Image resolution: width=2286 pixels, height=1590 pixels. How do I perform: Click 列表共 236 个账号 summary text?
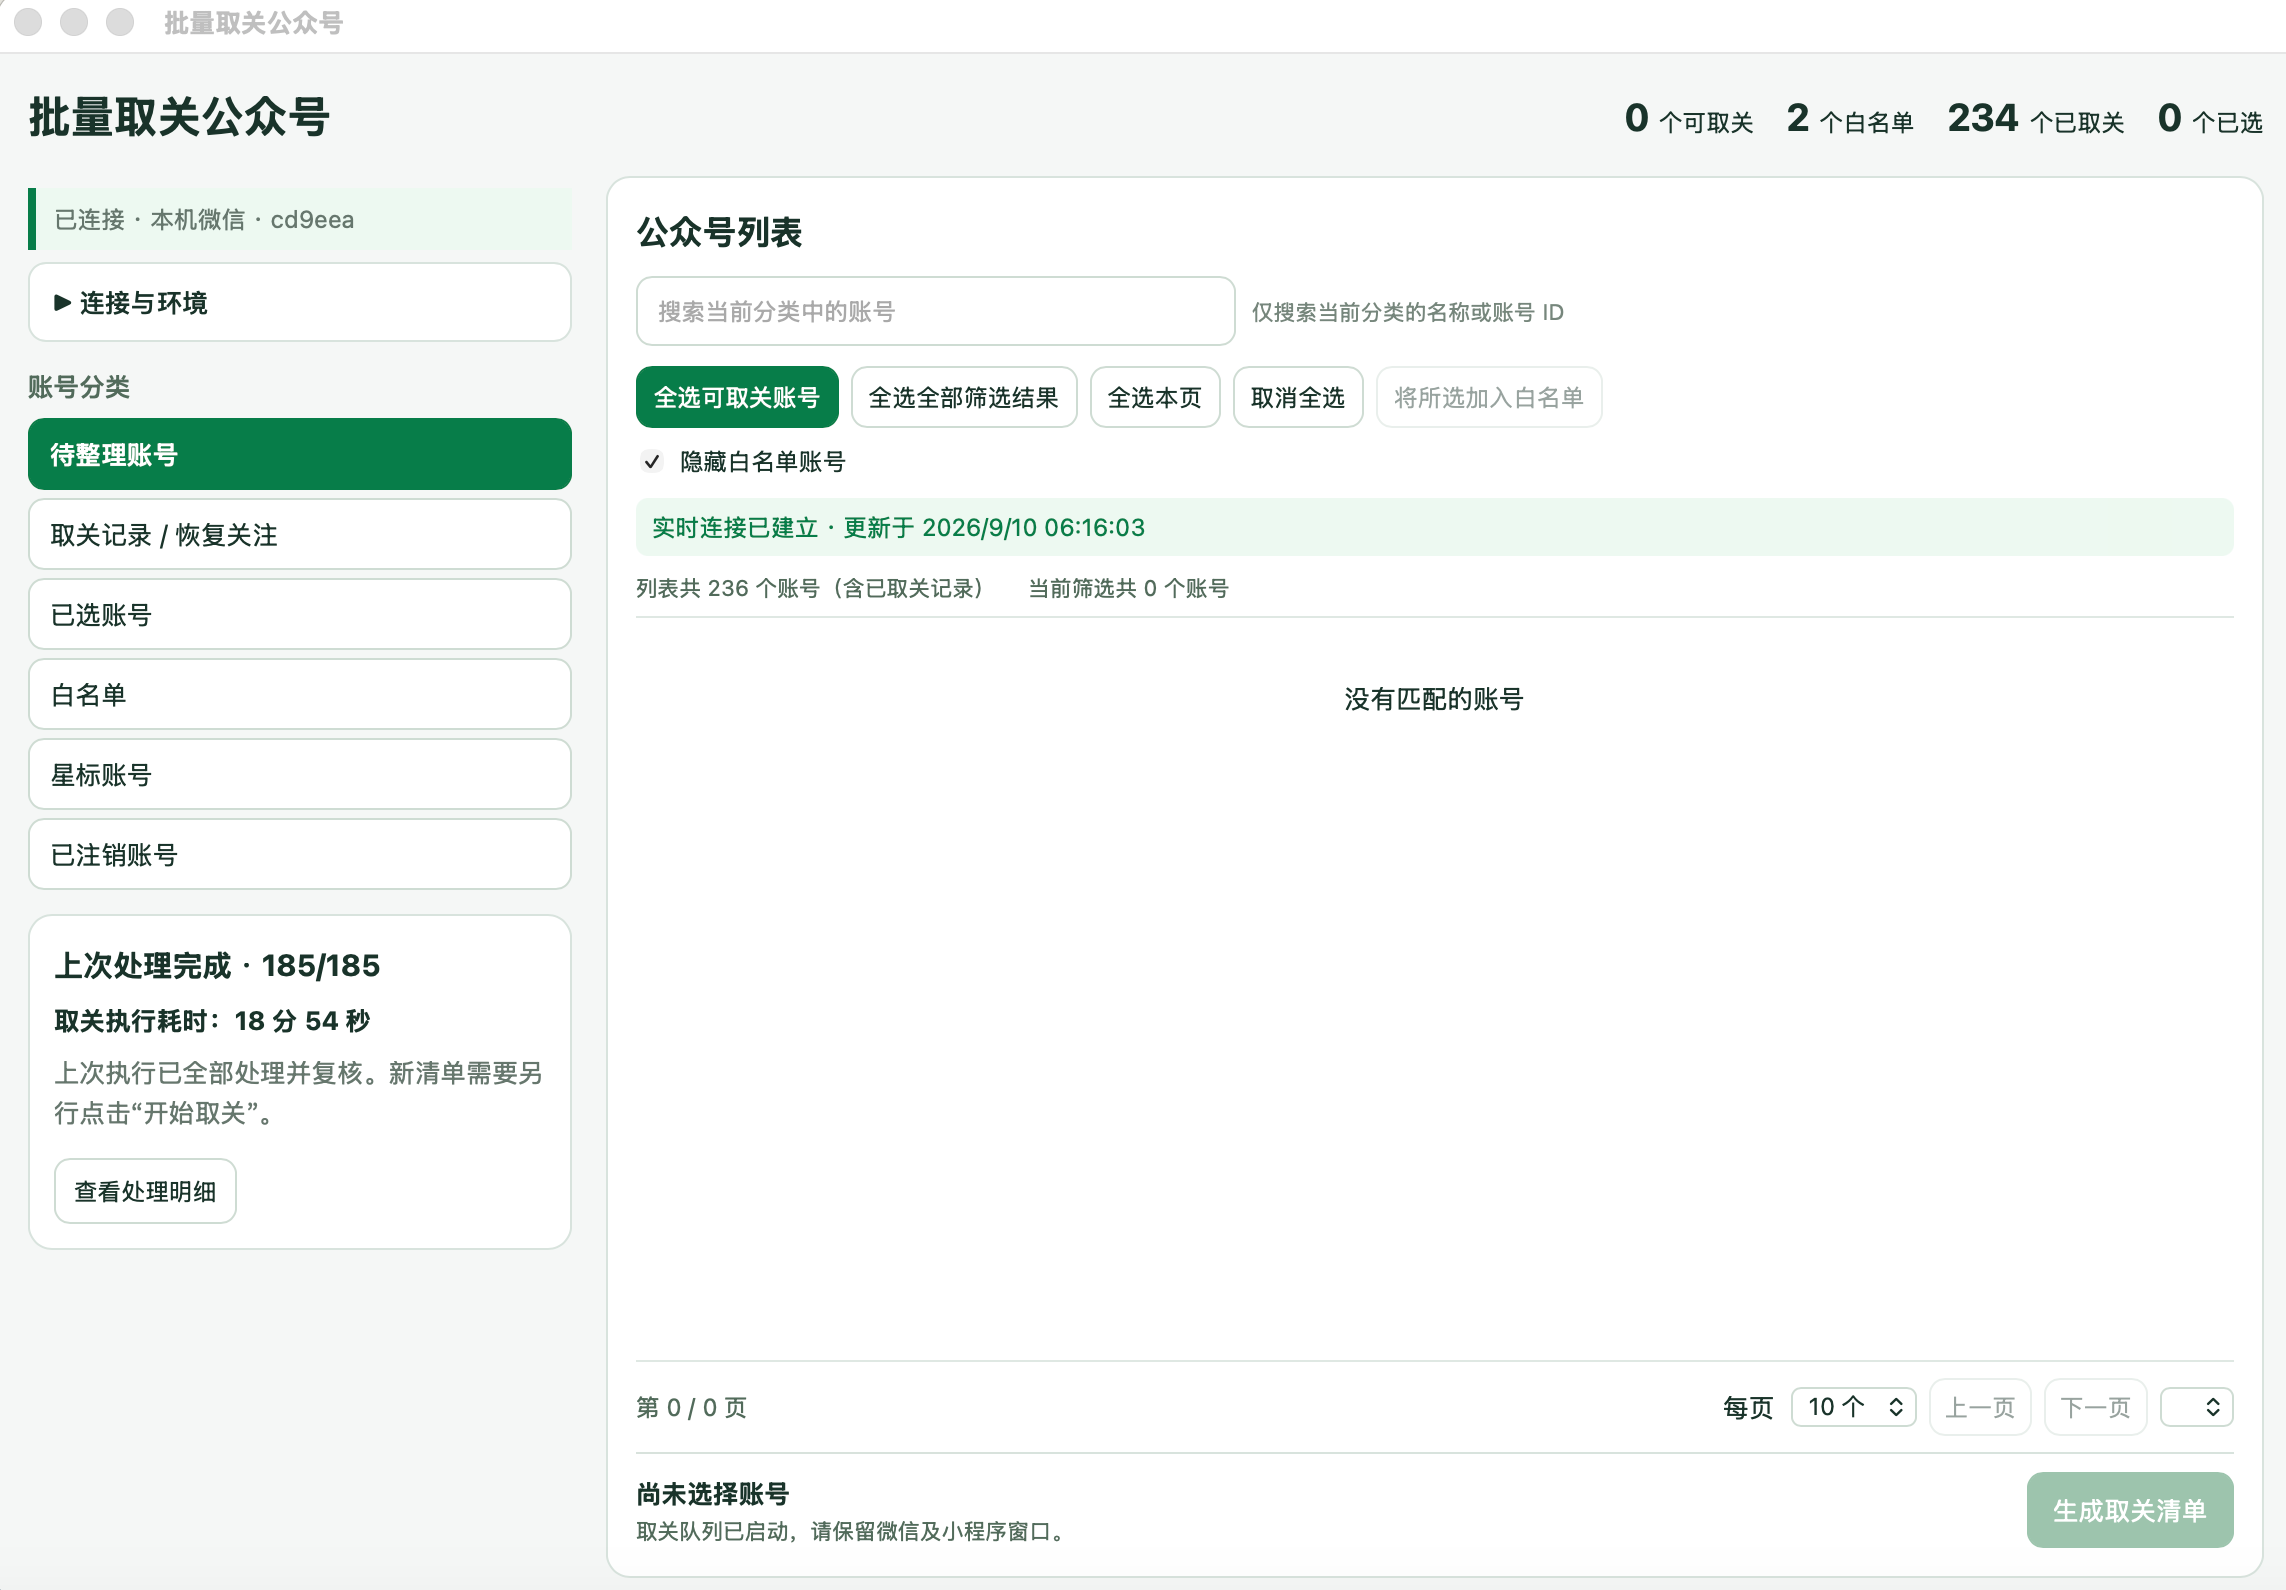810,588
